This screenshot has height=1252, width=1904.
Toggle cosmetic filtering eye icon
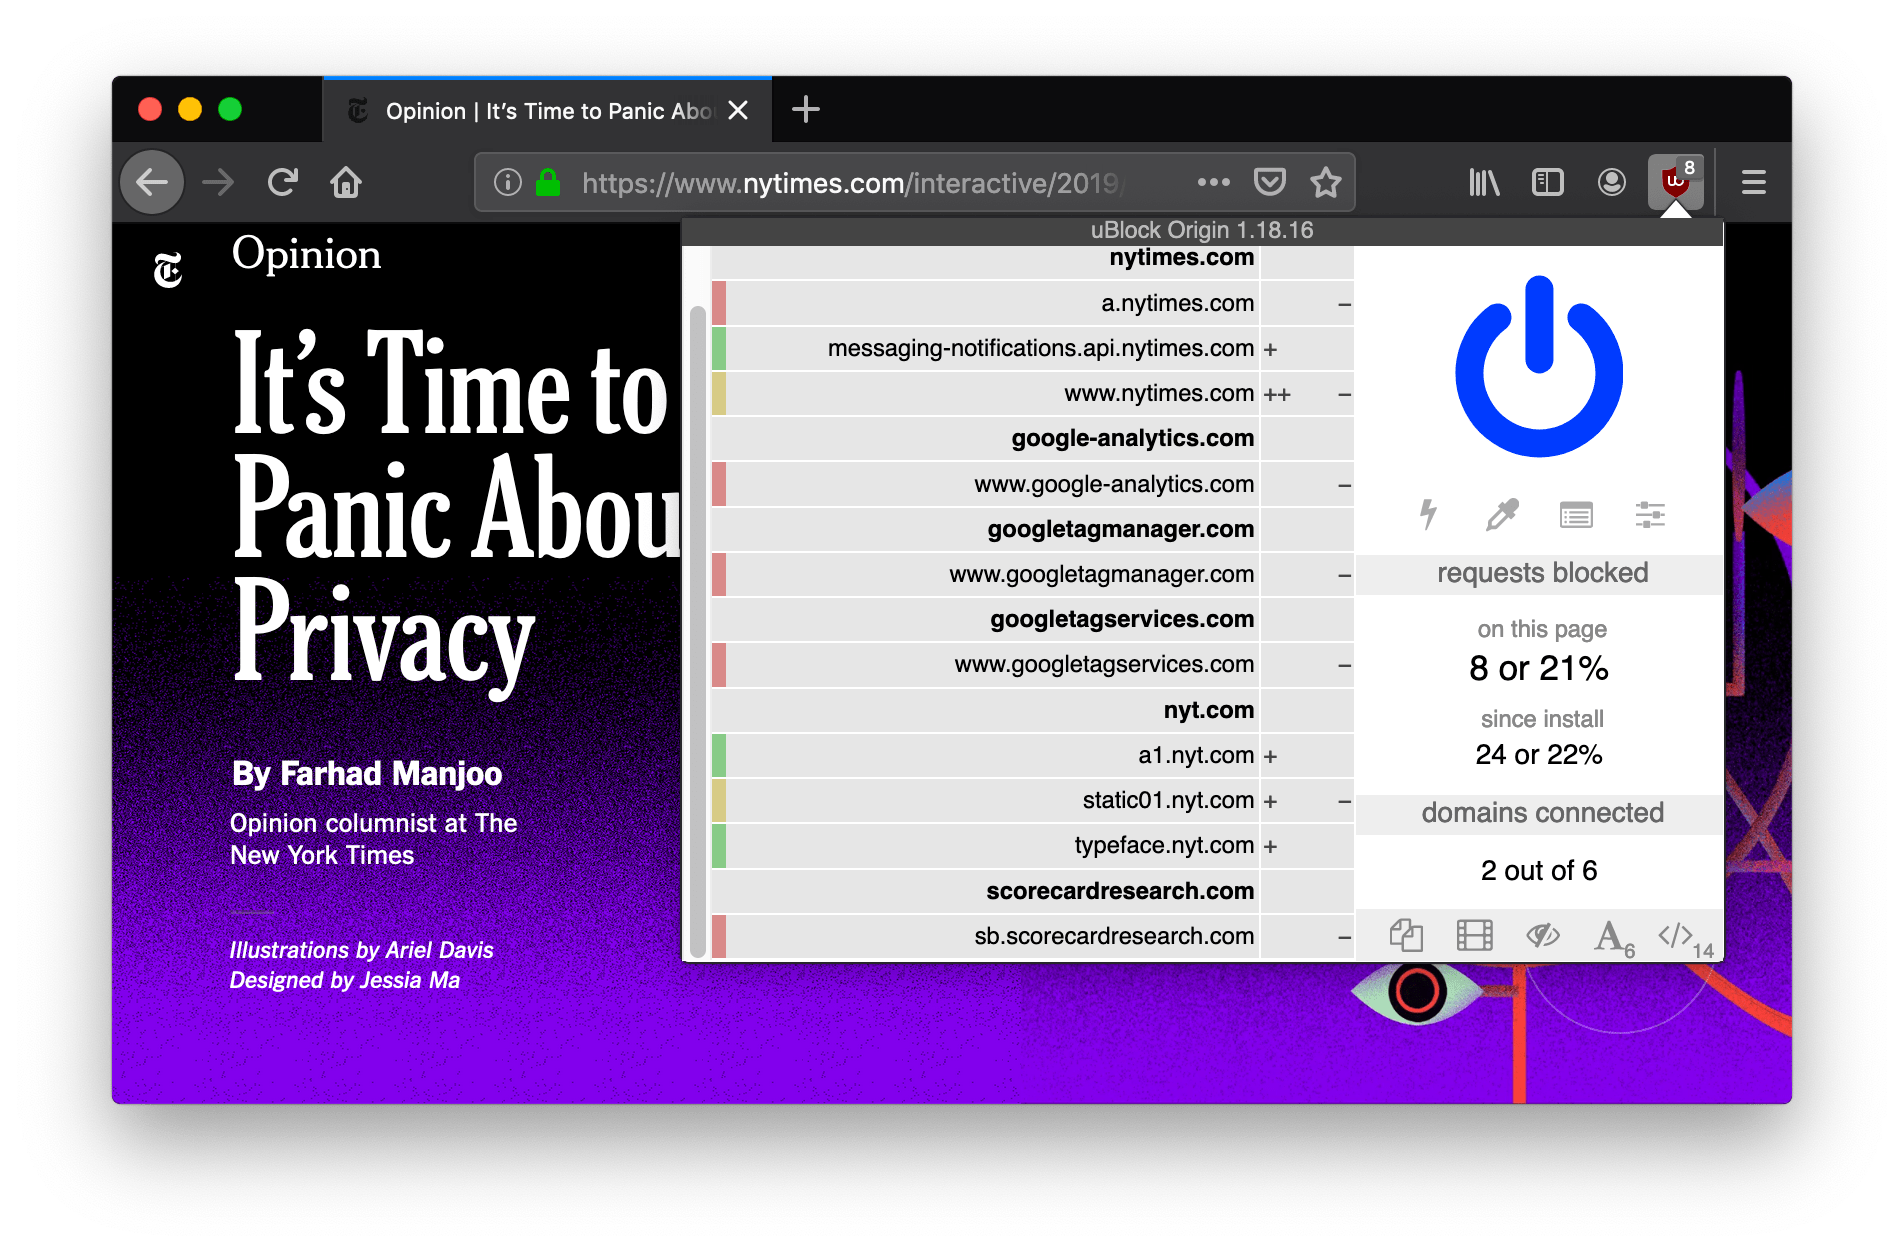(1543, 936)
